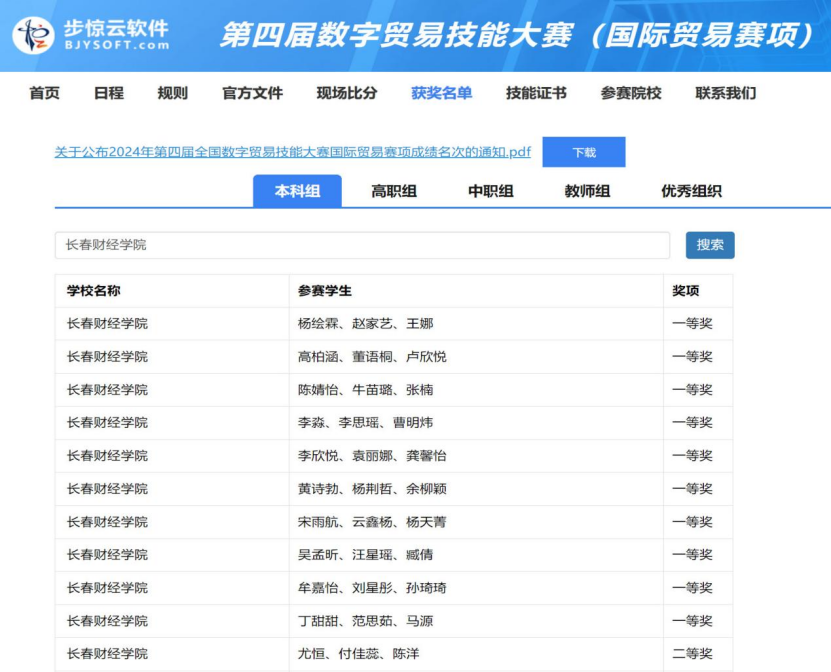Open the 规则 navigation item

point(172,93)
